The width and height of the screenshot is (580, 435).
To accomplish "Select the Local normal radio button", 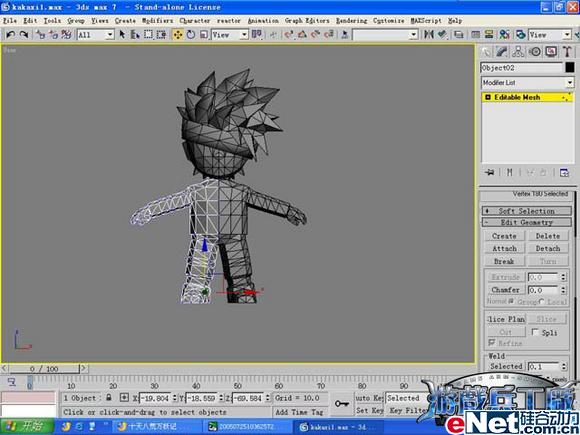I will [x=542, y=301].
